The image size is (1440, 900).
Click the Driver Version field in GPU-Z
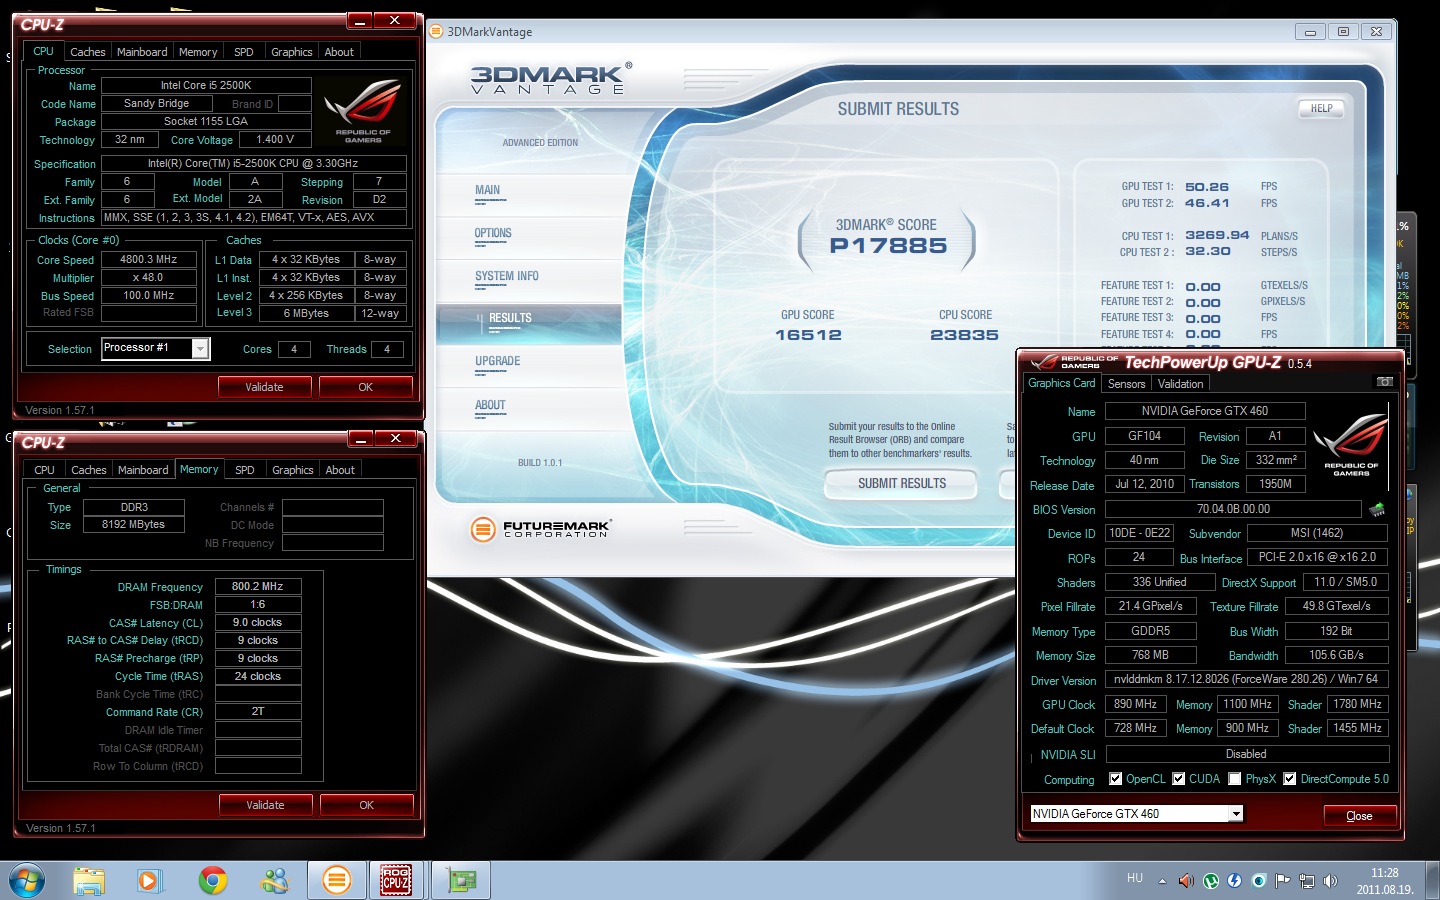pos(1247,679)
